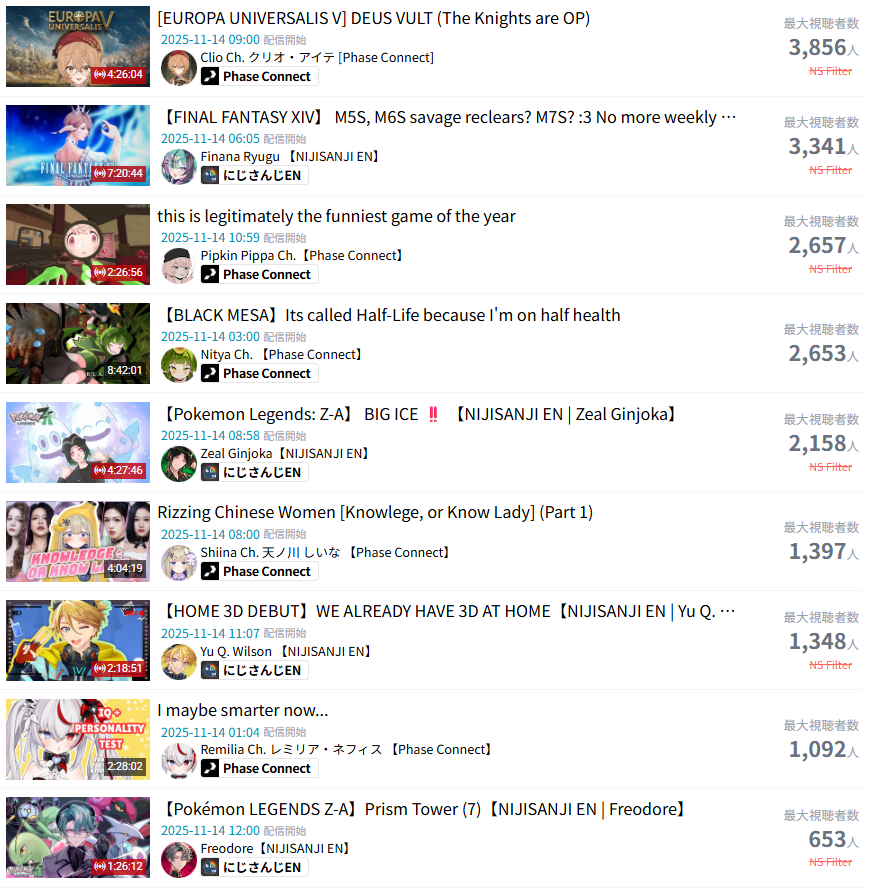Open Clio Ch. channel avatar
This screenshot has height=890, width=877.
(x=179, y=68)
